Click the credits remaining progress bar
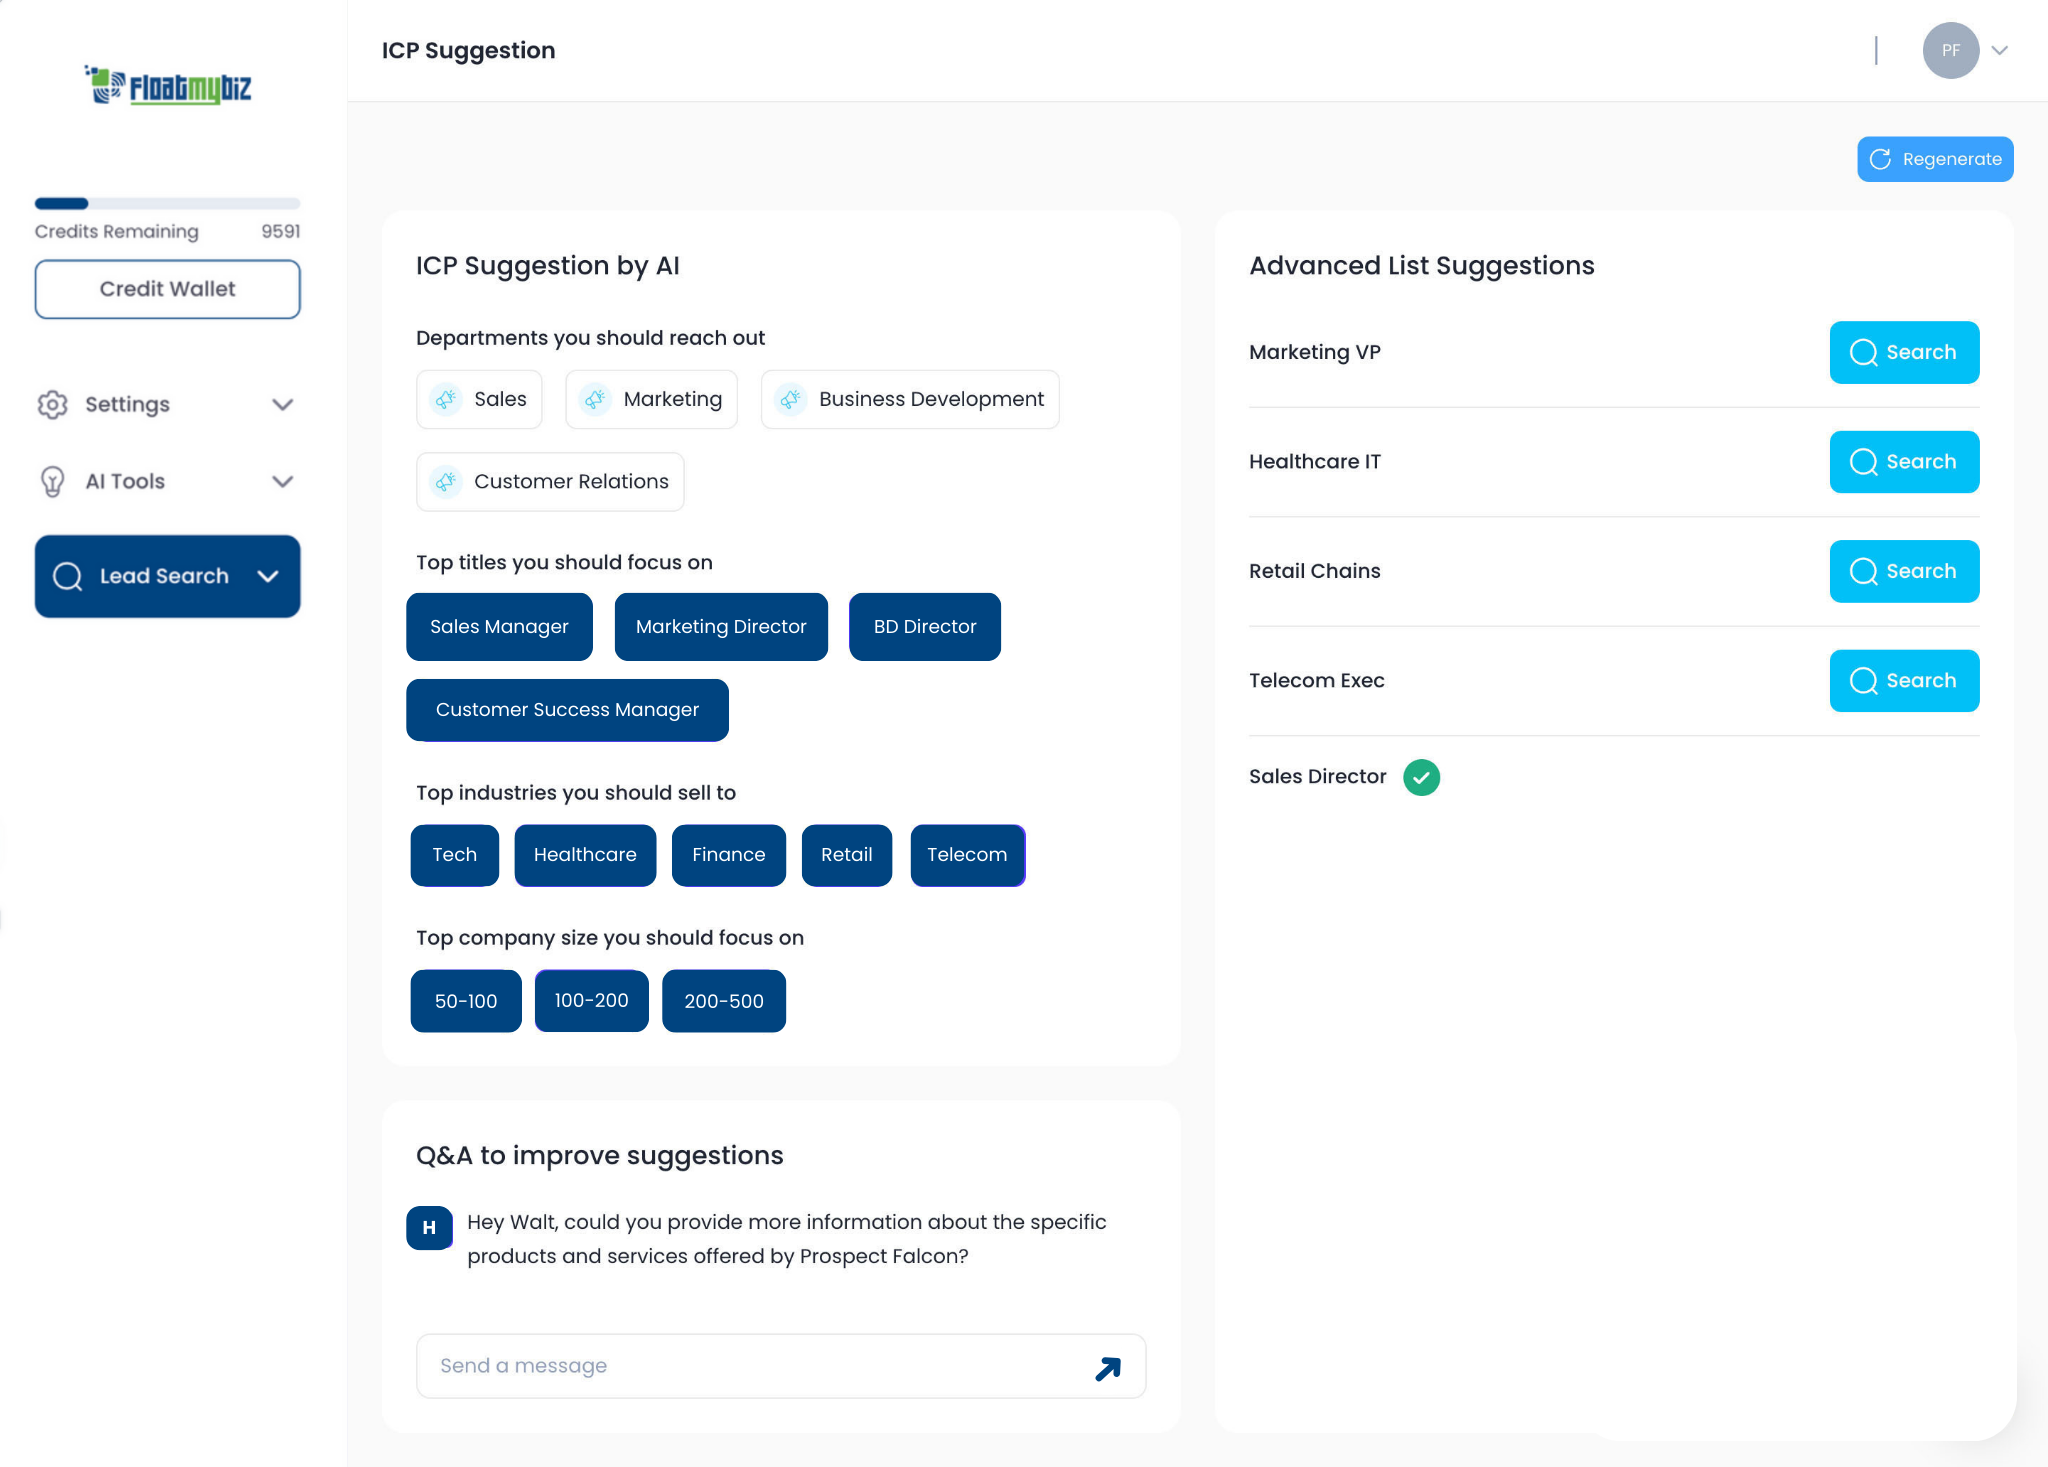The image size is (2048, 1467). click(167, 203)
